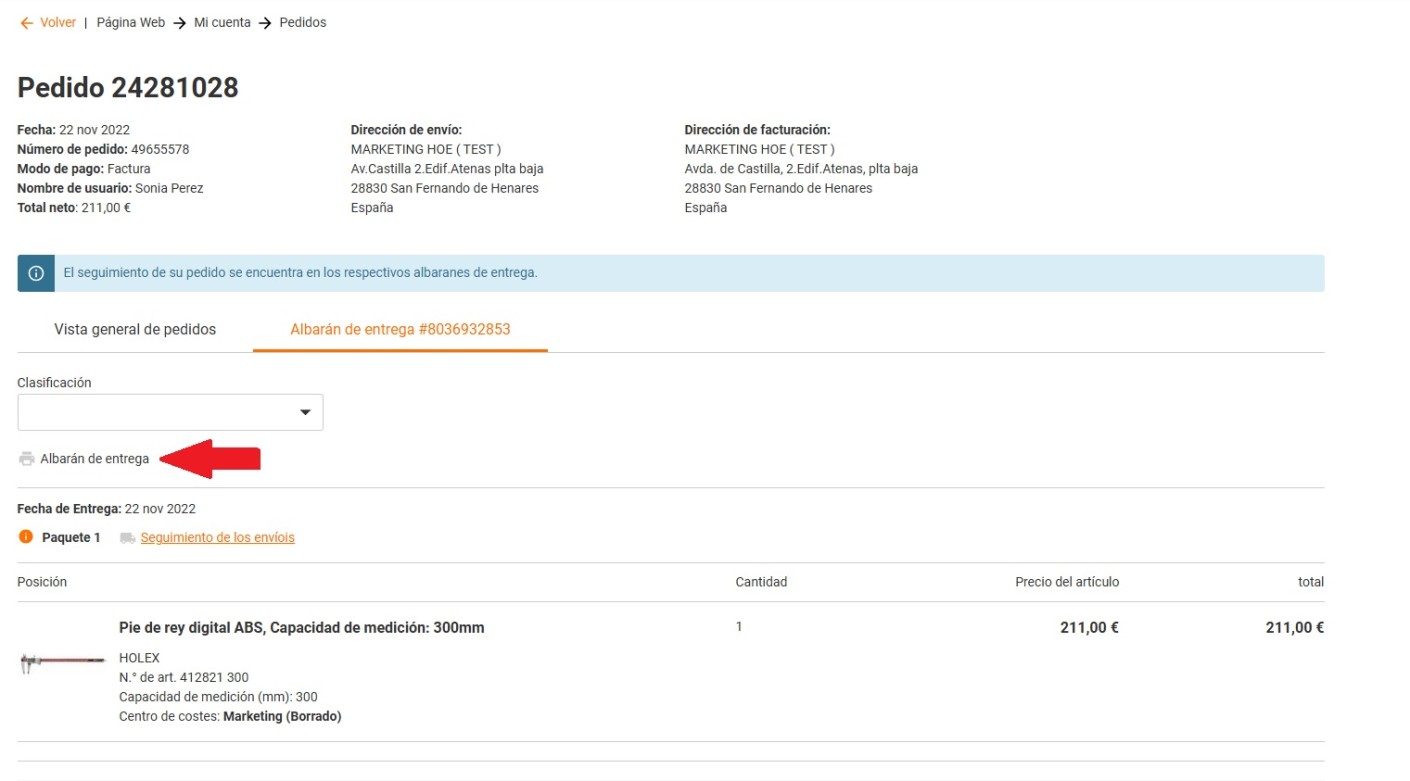The width and height of the screenshot is (1410, 781).
Task: Click the info icon in blue banner
Action: [36, 273]
